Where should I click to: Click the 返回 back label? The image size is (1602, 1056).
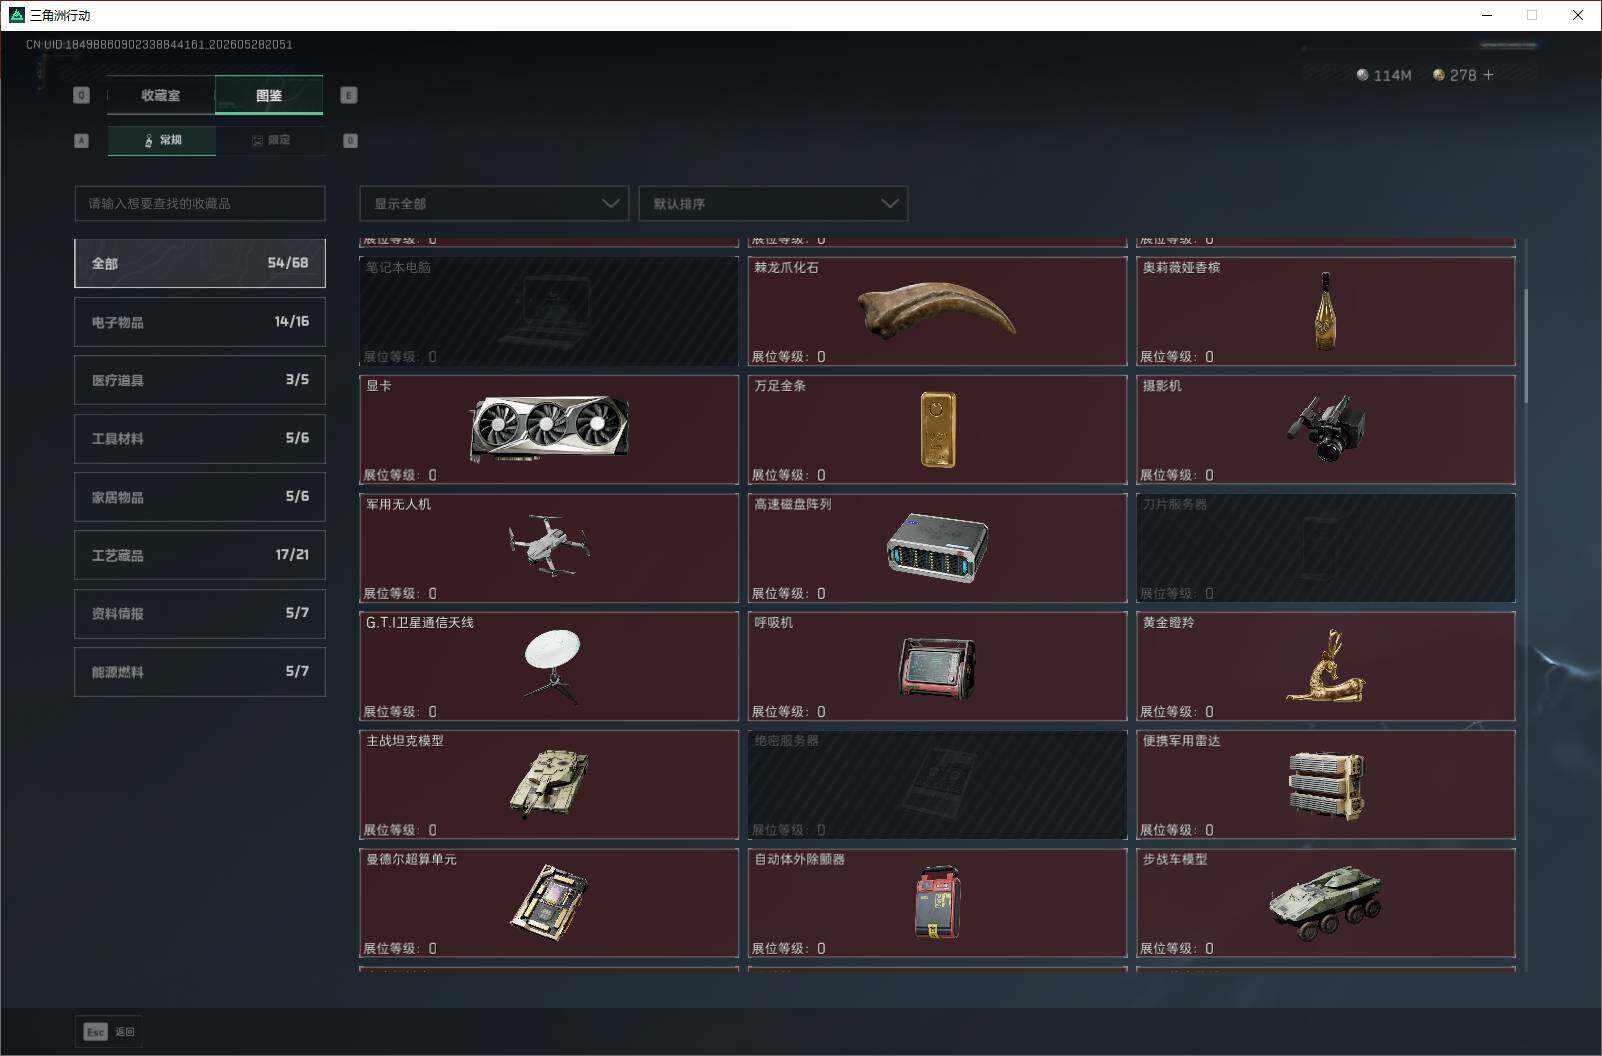pyautogui.click(x=125, y=1032)
